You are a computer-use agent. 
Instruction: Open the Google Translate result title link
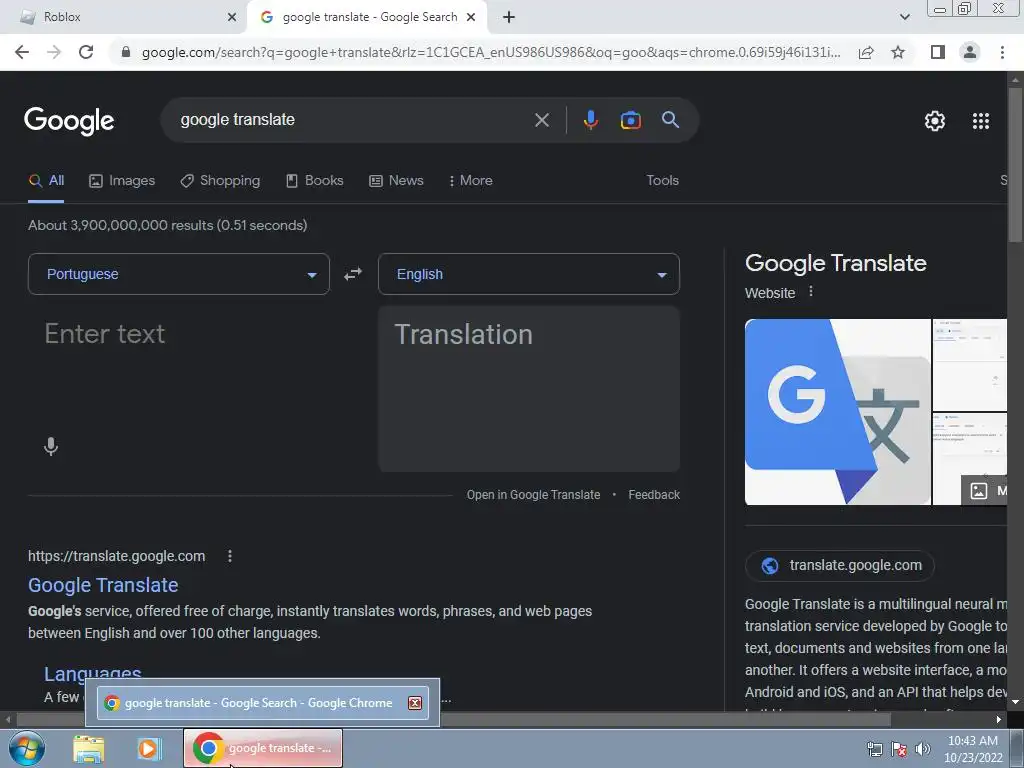click(x=103, y=585)
